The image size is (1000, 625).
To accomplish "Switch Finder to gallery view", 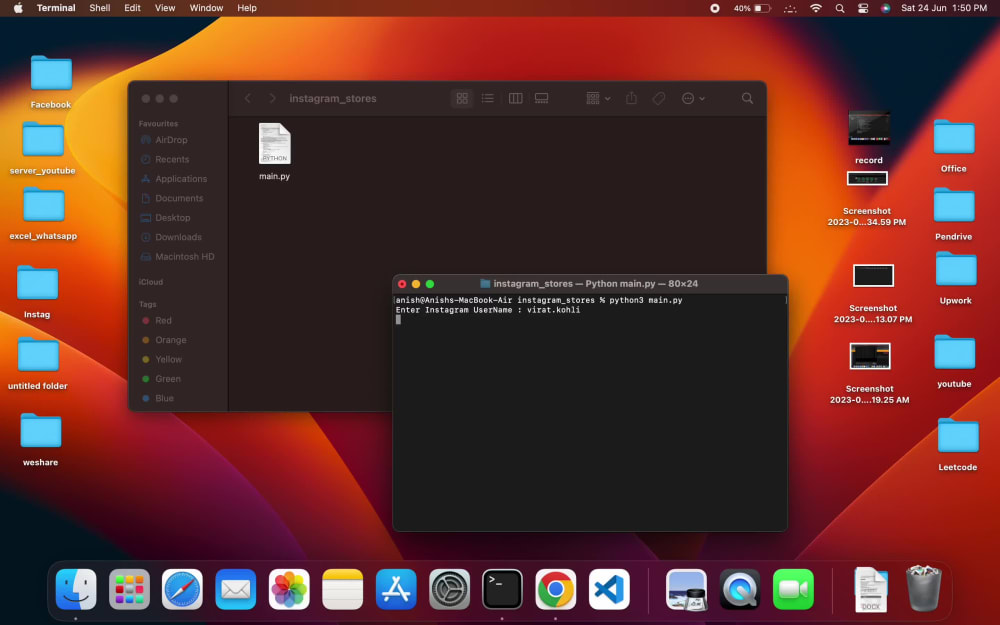I will click(x=541, y=98).
